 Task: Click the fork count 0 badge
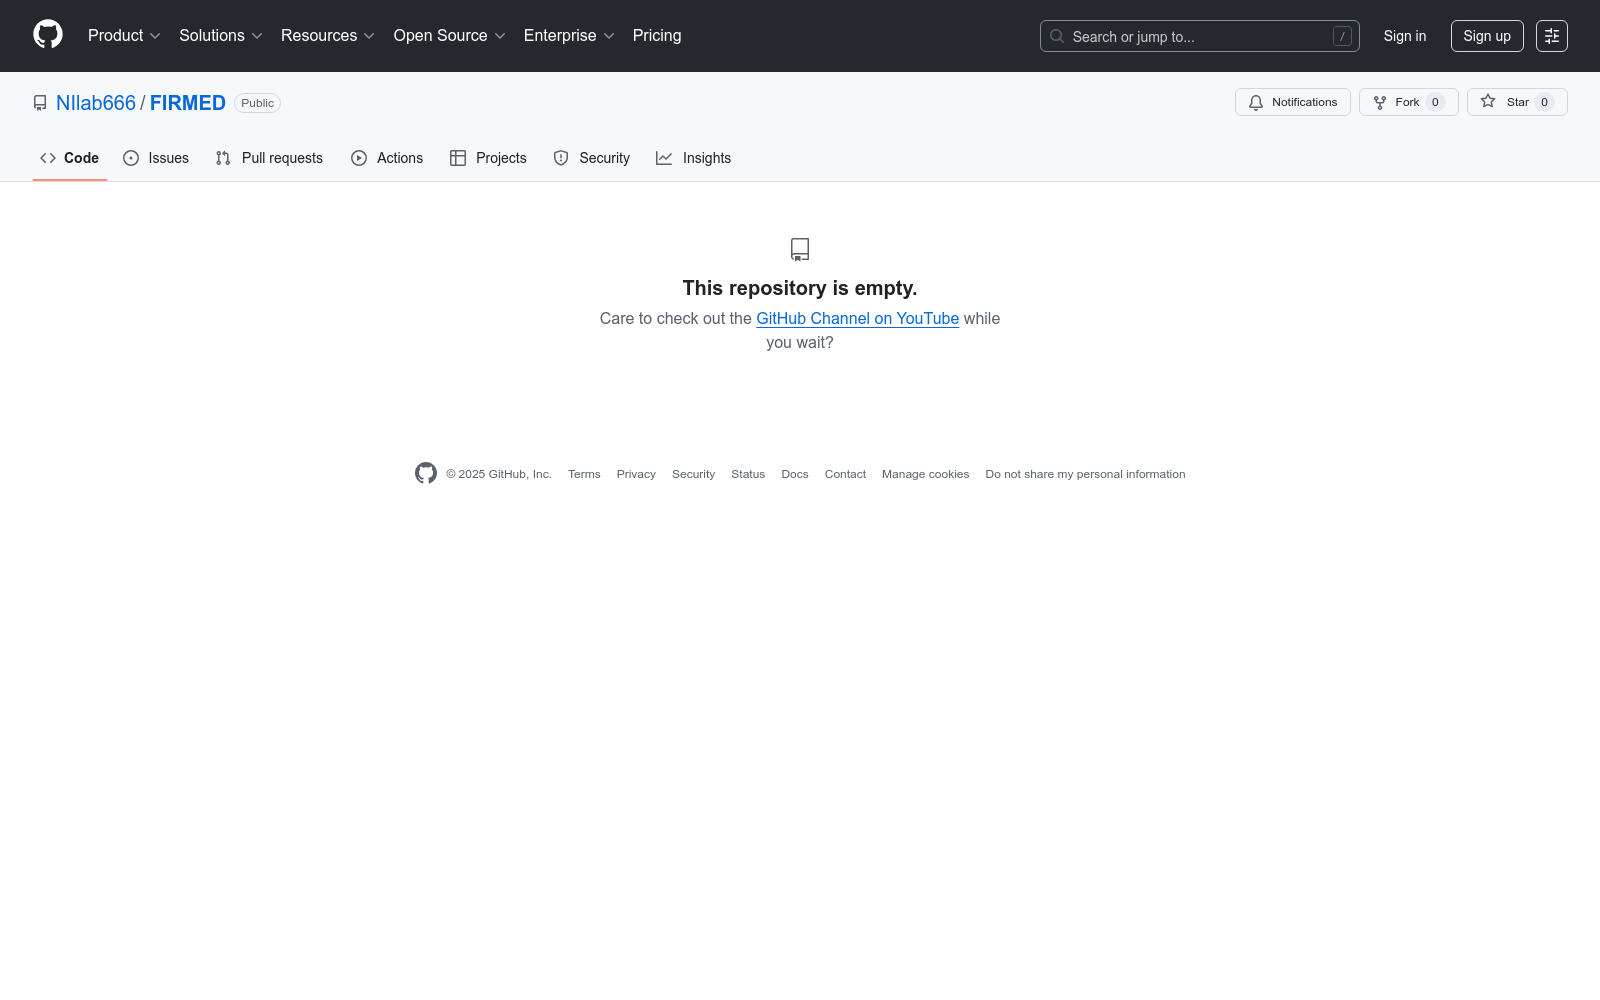(1435, 102)
